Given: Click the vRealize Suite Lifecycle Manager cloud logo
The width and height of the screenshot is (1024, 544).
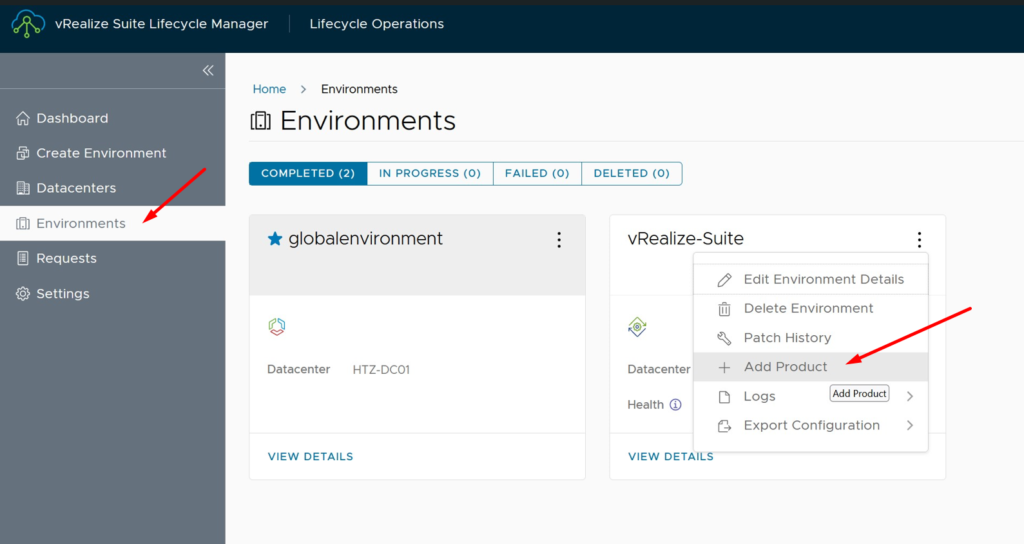Looking at the screenshot, I should click(27, 24).
